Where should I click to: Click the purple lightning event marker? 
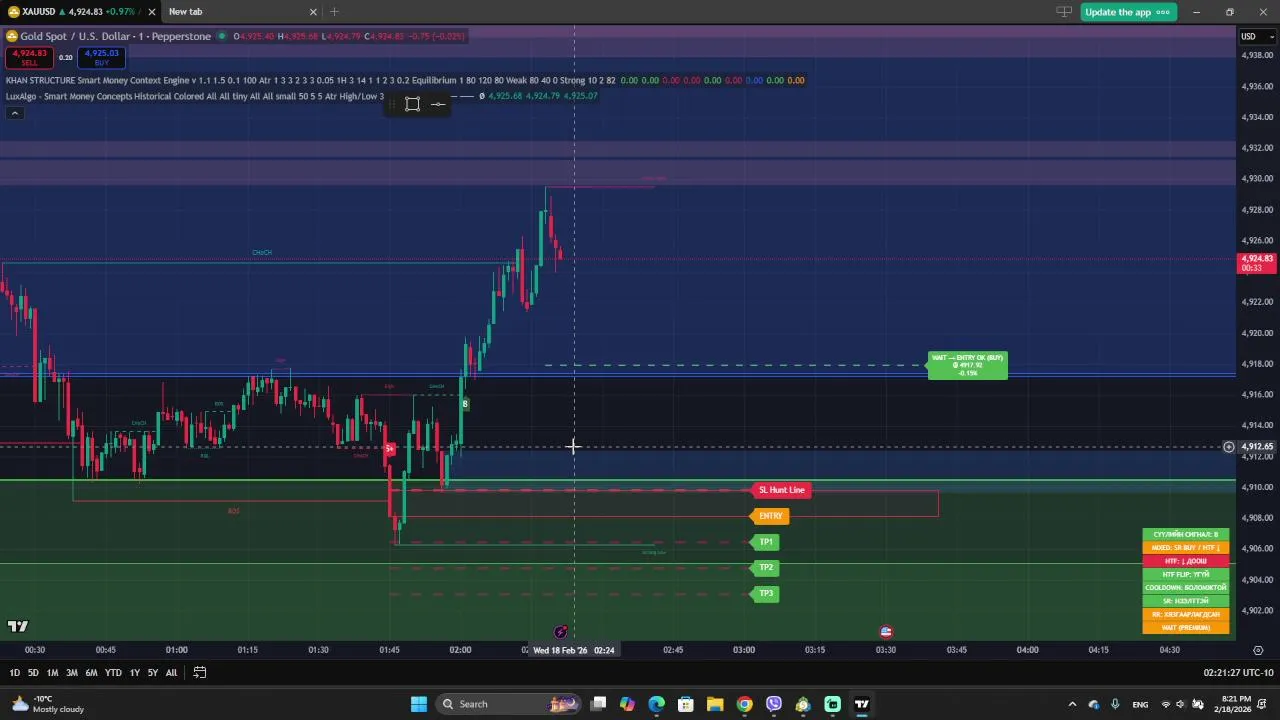click(x=561, y=631)
